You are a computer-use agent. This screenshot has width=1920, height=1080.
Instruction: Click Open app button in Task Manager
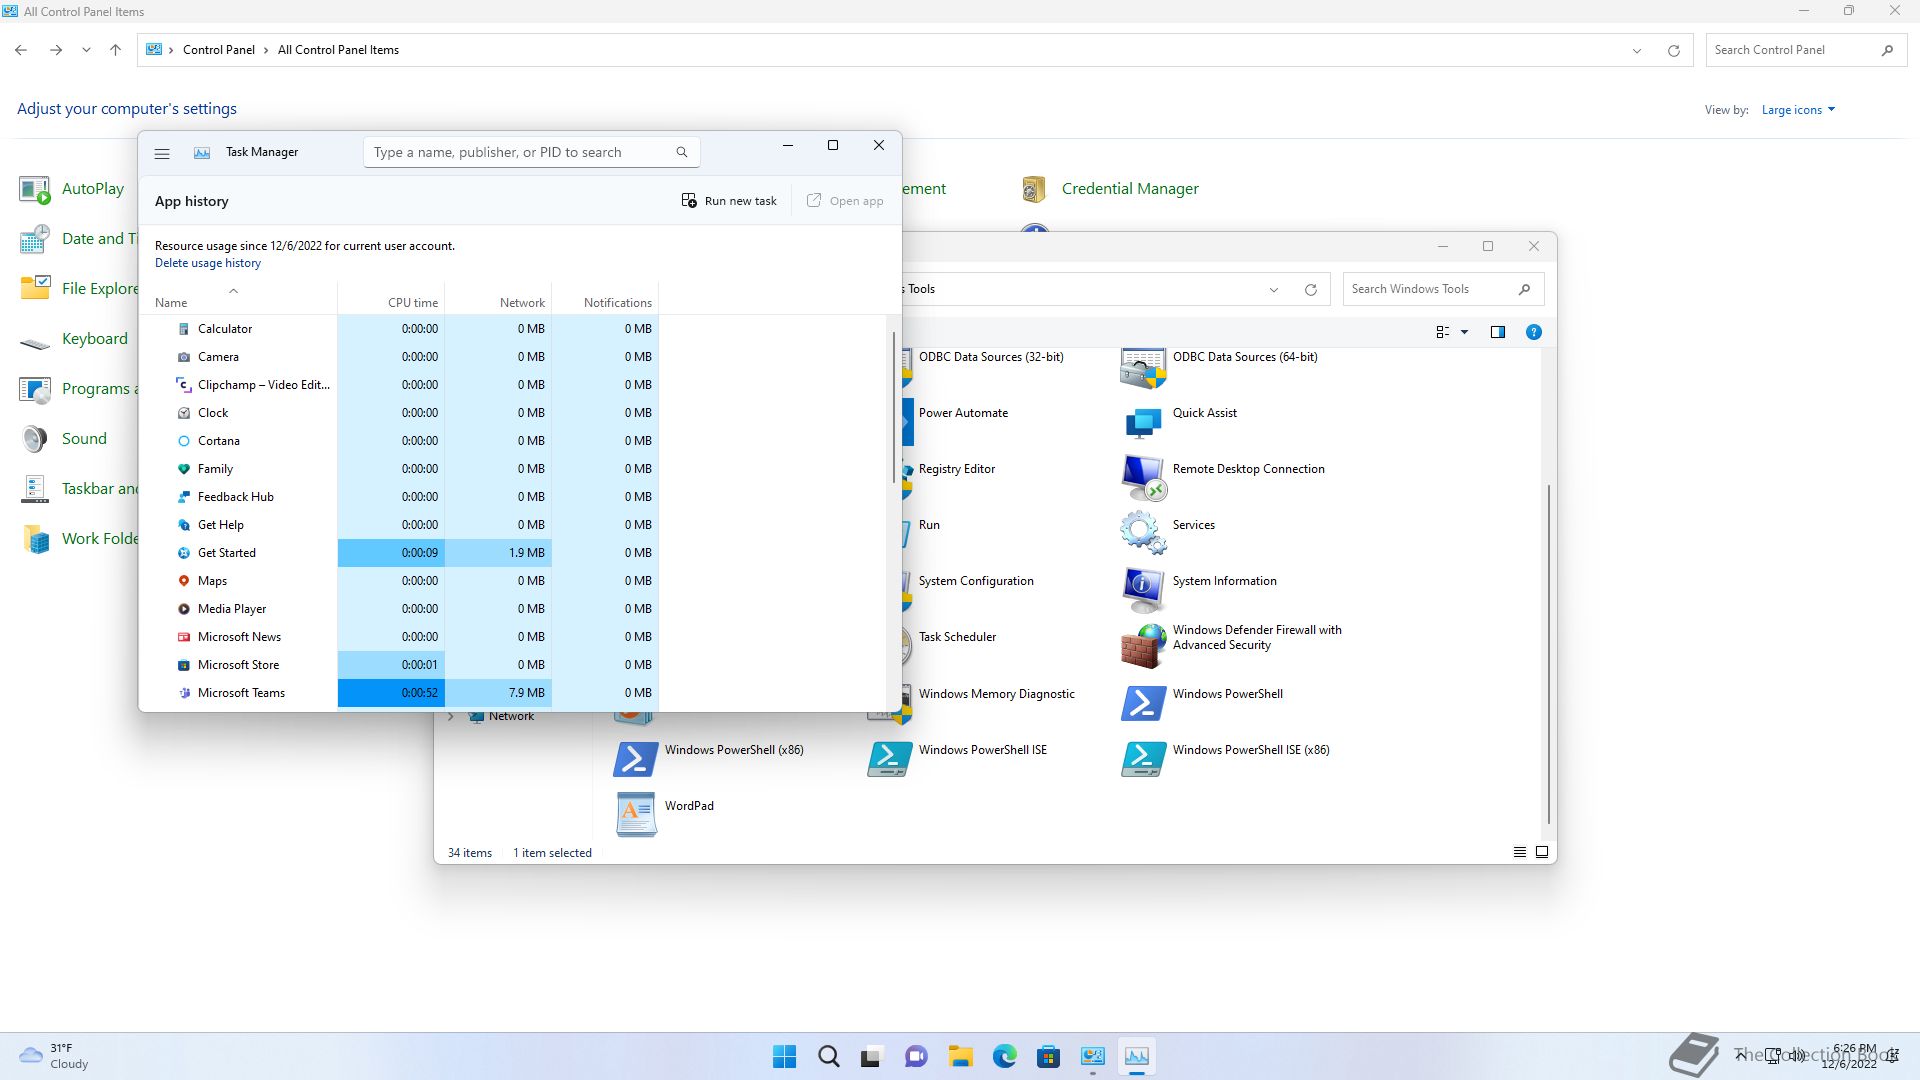pyautogui.click(x=845, y=201)
